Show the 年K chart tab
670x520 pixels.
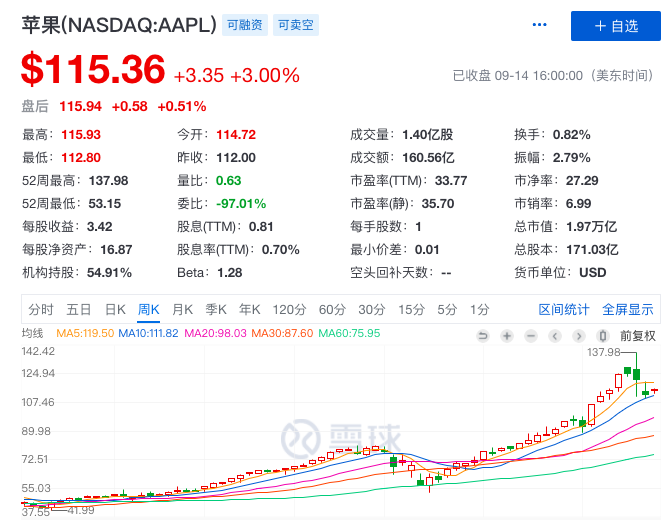pos(250,309)
